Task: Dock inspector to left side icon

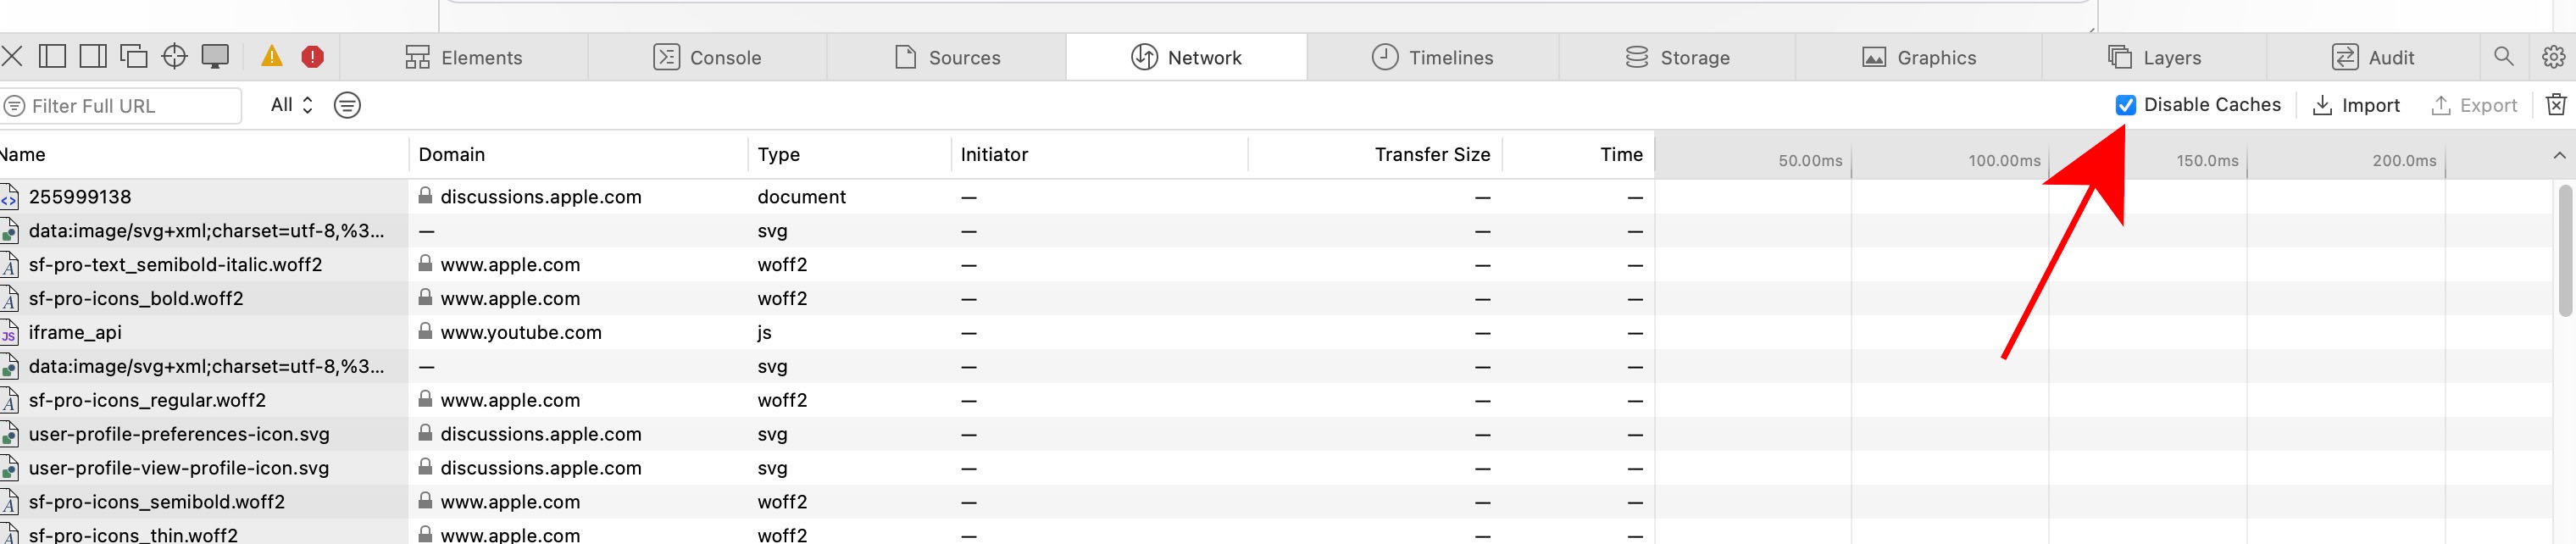Action: pyautogui.click(x=52, y=56)
